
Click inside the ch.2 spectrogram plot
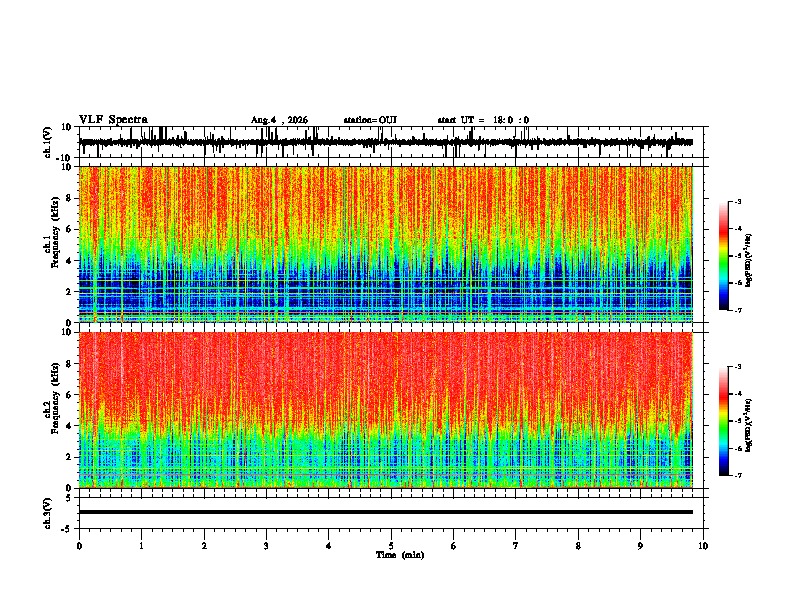386,410
